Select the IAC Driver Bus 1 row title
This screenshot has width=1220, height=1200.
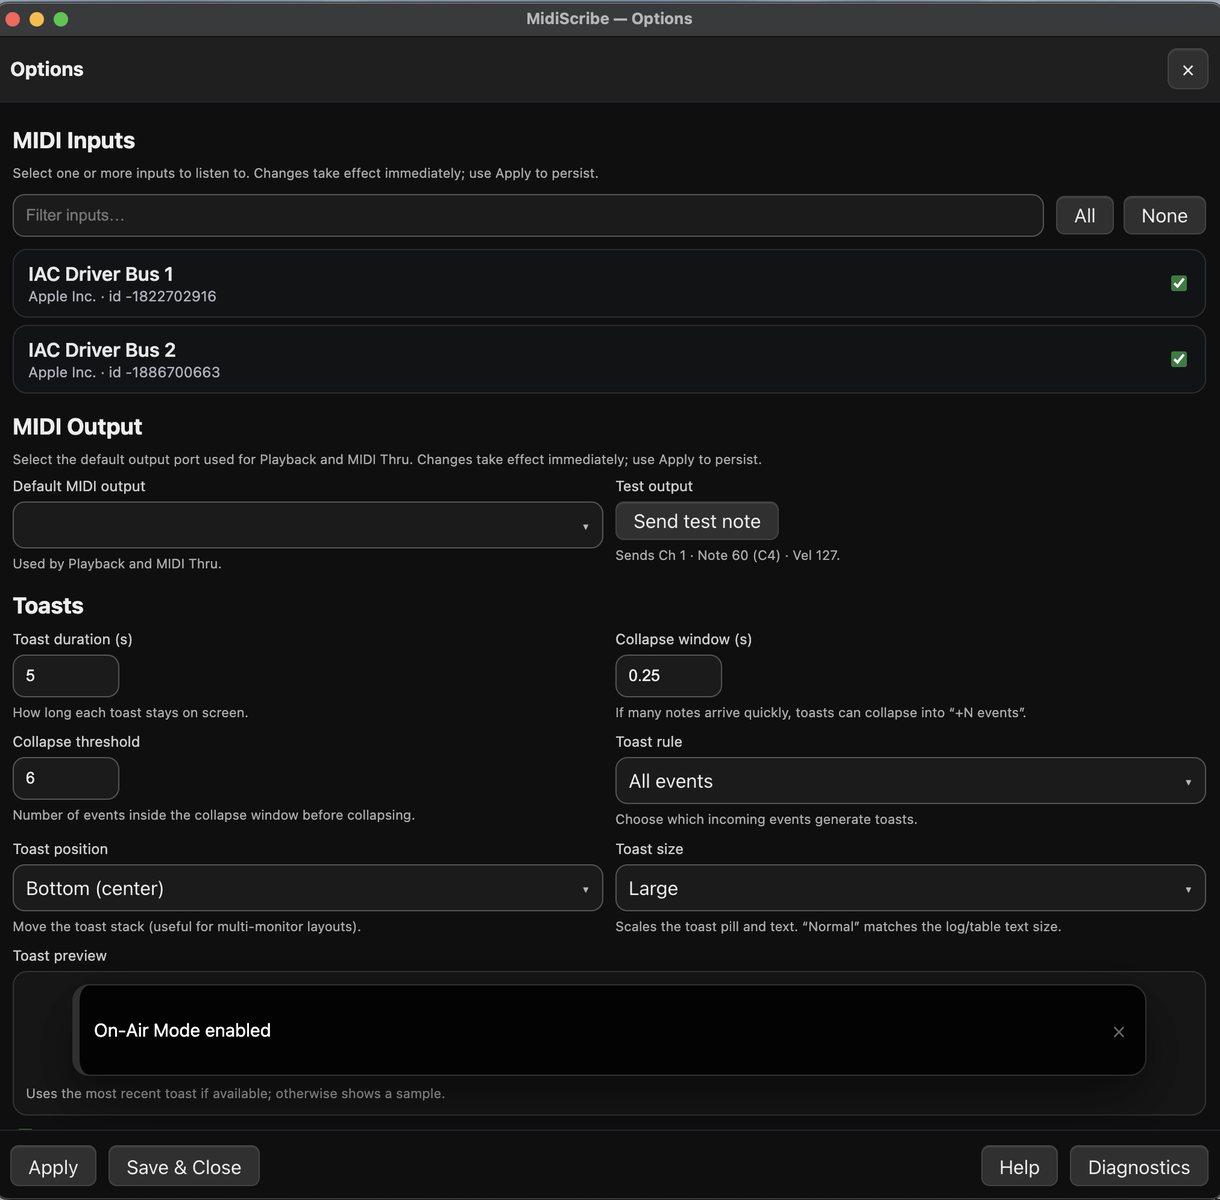pos(101,274)
